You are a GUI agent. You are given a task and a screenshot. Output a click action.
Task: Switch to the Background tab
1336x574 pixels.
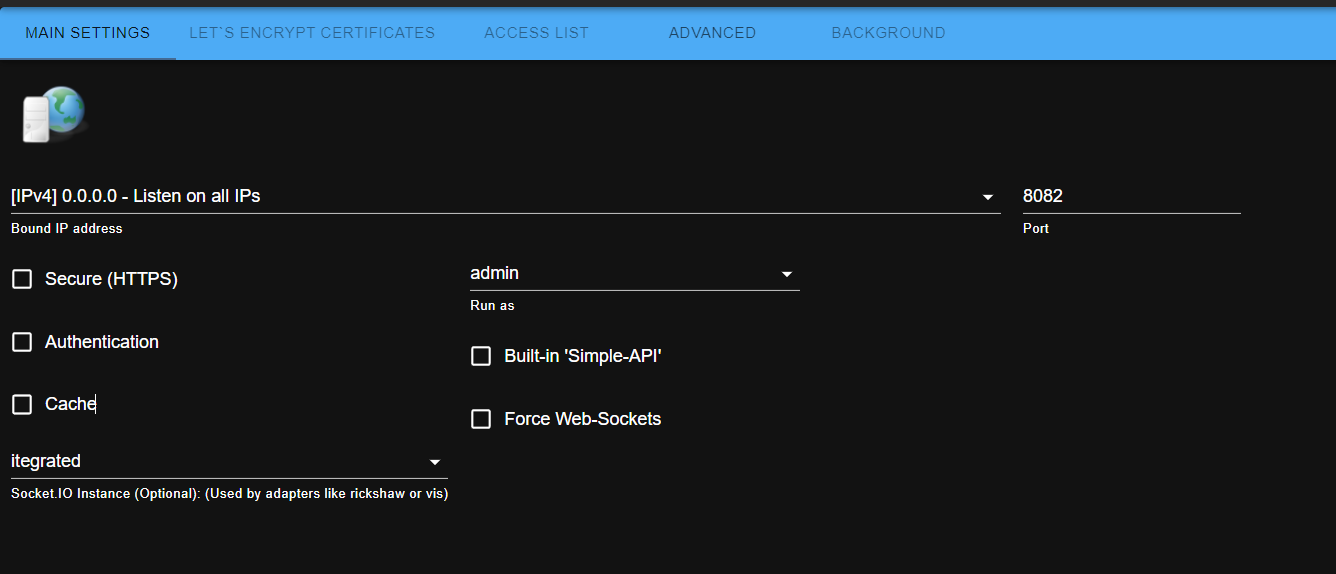888,32
